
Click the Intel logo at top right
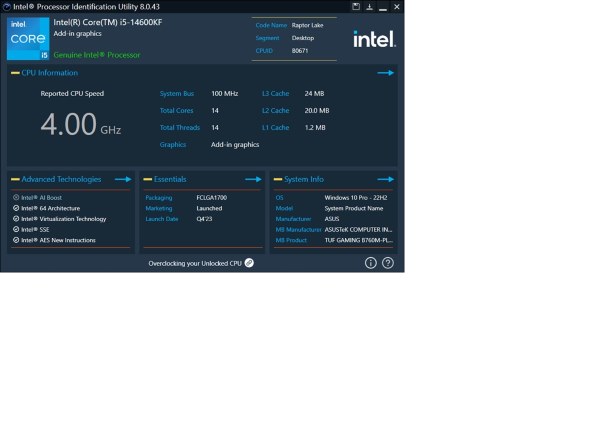374,39
